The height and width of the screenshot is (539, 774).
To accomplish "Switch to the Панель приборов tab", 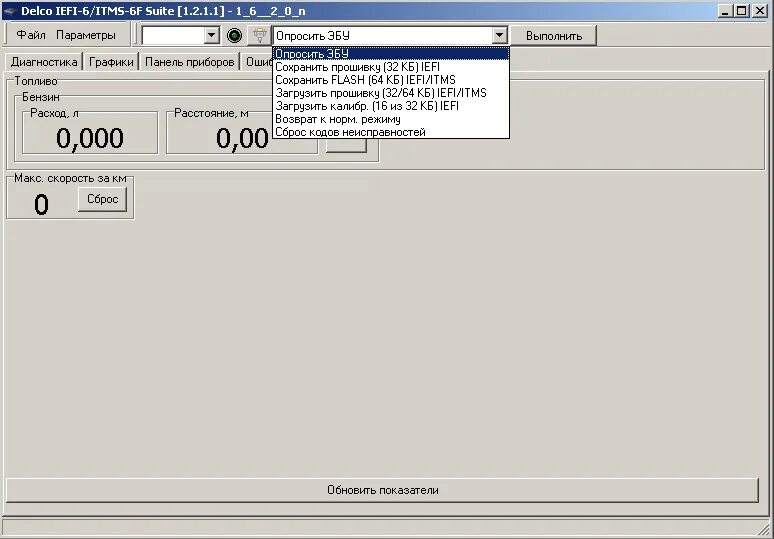I will pos(190,62).
